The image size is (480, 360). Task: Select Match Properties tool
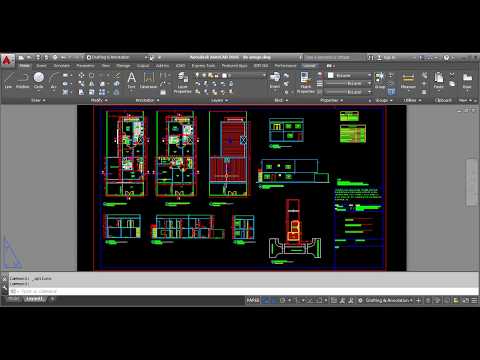point(305,83)
